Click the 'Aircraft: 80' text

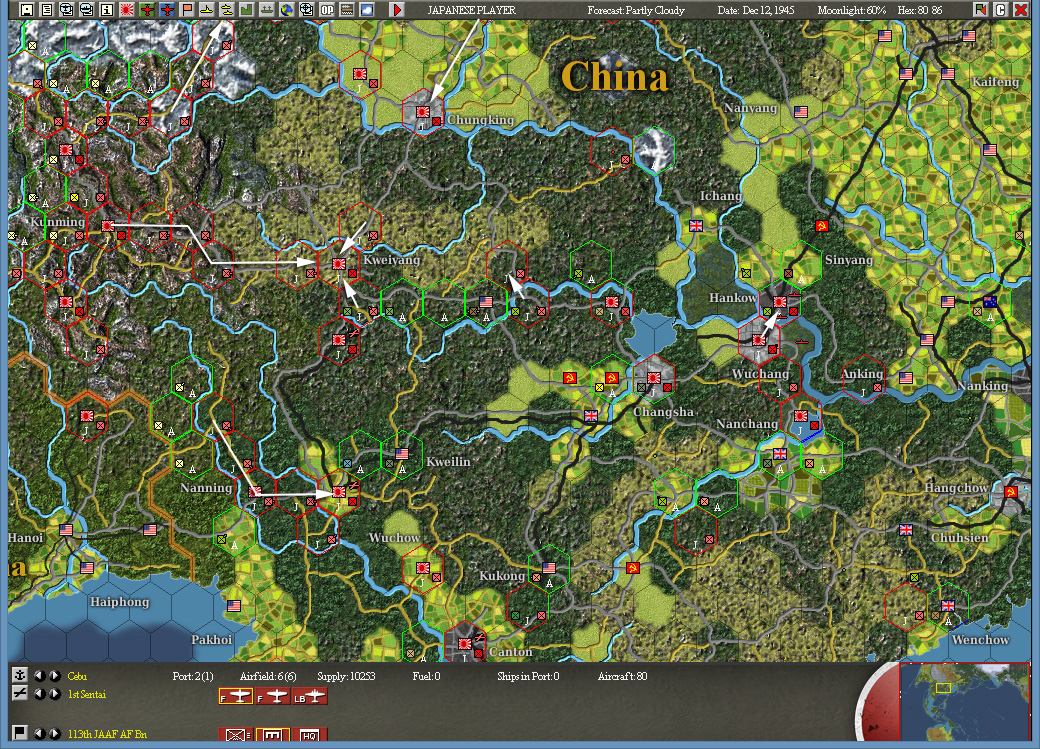pos(622,676)
